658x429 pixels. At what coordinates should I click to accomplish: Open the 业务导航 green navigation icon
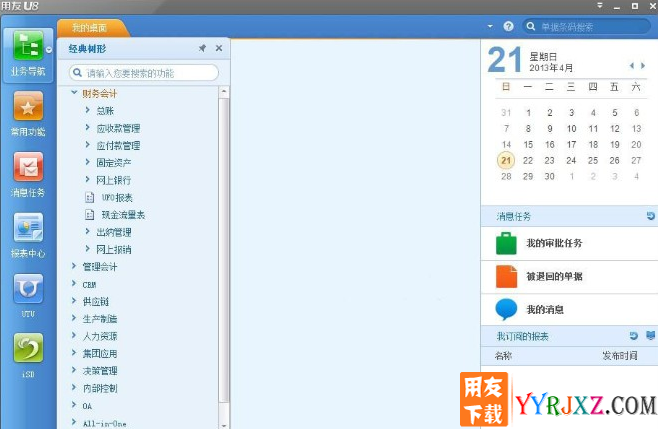click(x=28, y=45)
